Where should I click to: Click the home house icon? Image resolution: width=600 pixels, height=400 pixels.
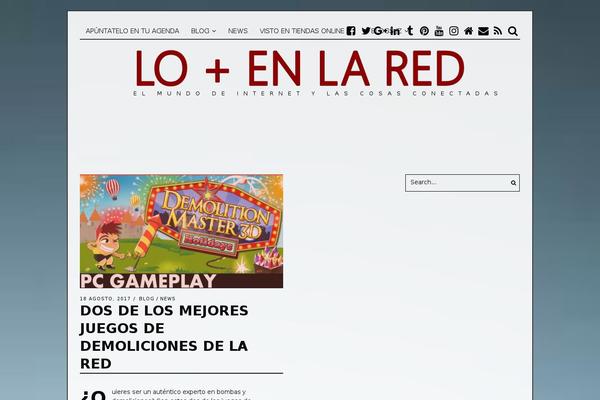click(468, 31)
